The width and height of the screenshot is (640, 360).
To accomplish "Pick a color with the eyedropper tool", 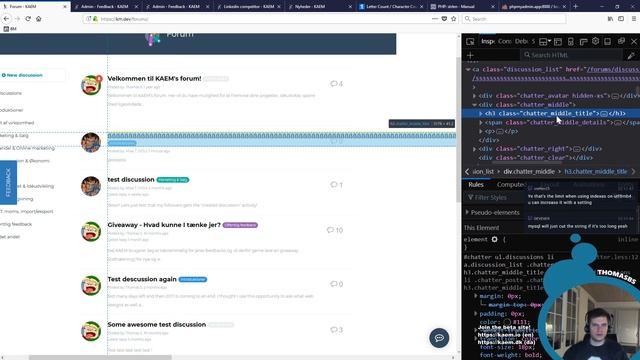I will (x=631, y=56).
